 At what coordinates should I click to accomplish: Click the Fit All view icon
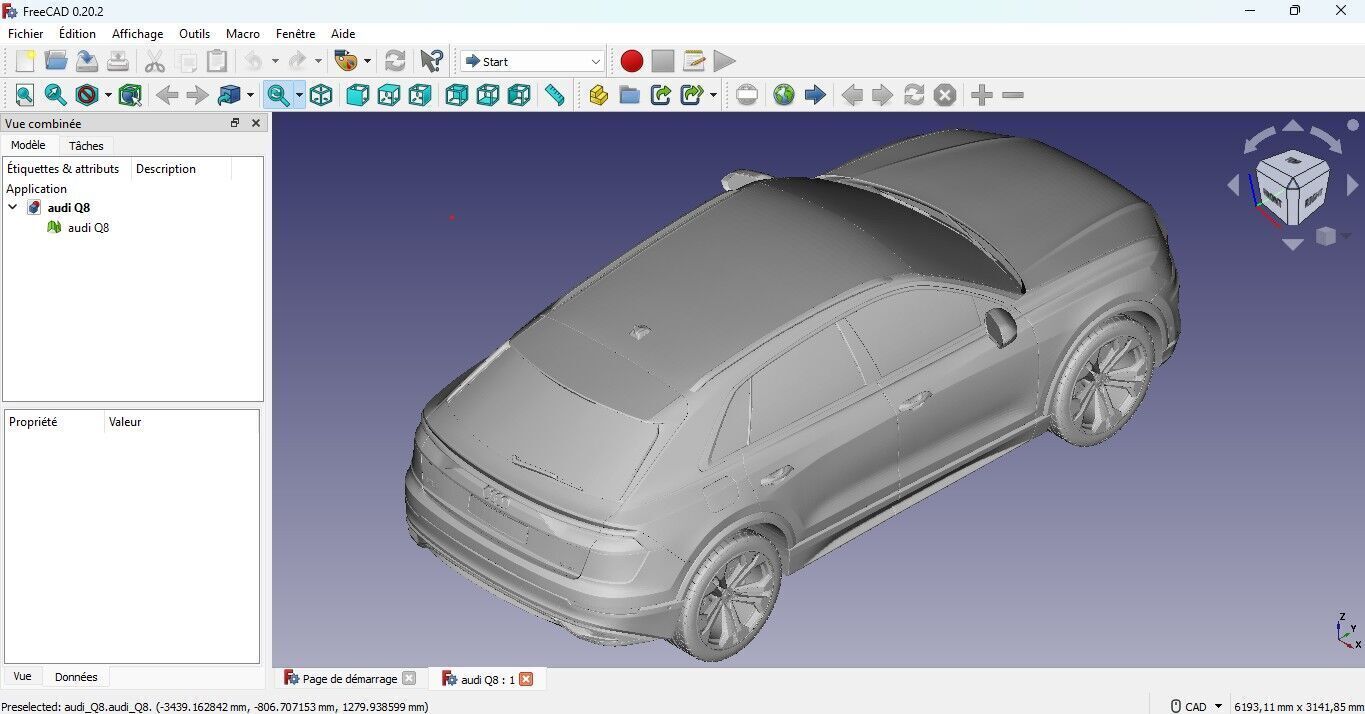(25, 95)
